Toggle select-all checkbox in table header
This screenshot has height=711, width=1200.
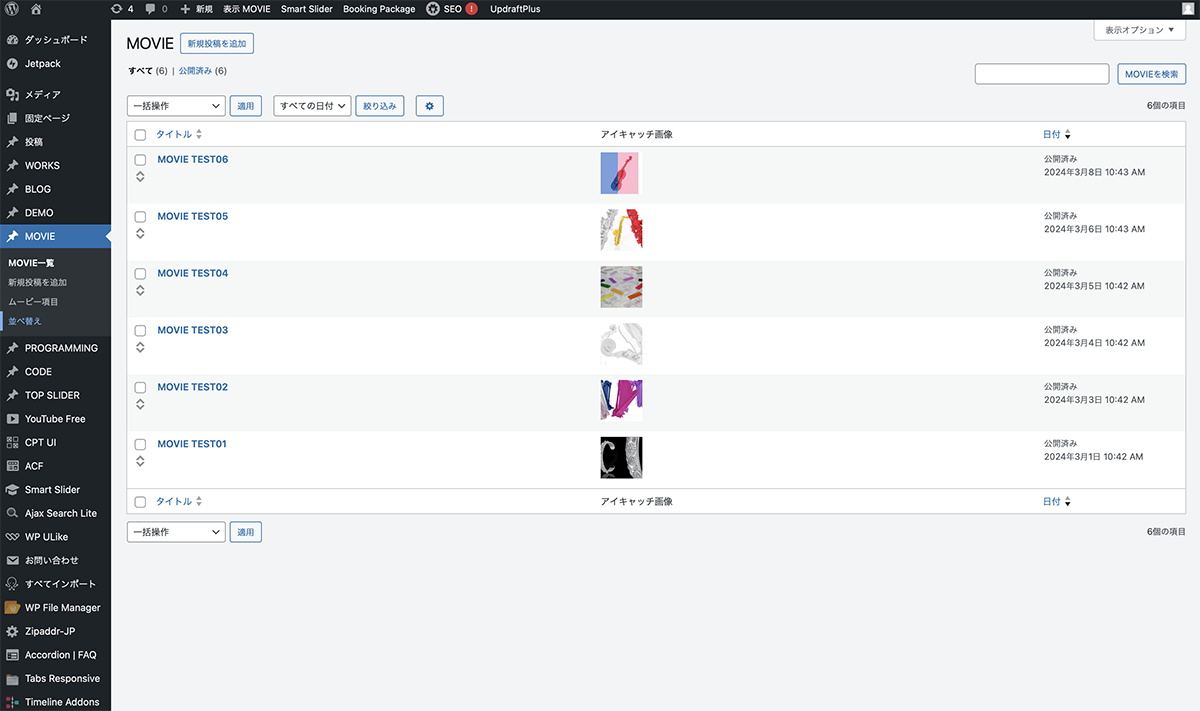coord(140,135)
